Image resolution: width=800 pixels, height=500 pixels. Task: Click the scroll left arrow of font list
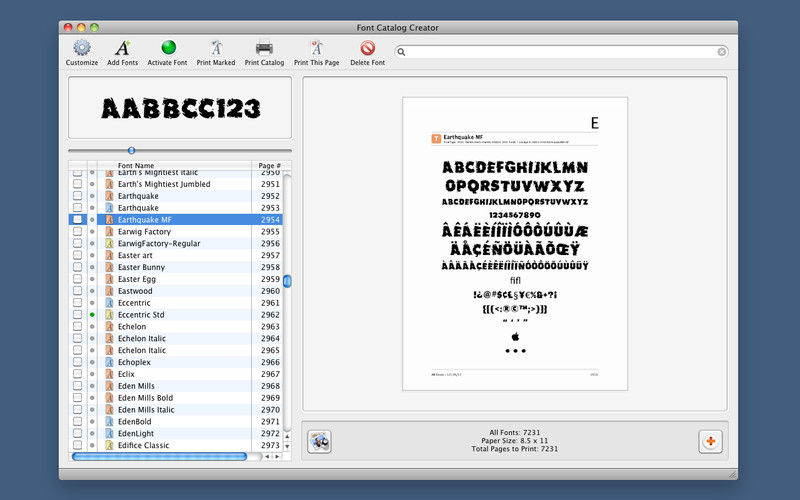(x=267, y=457)
